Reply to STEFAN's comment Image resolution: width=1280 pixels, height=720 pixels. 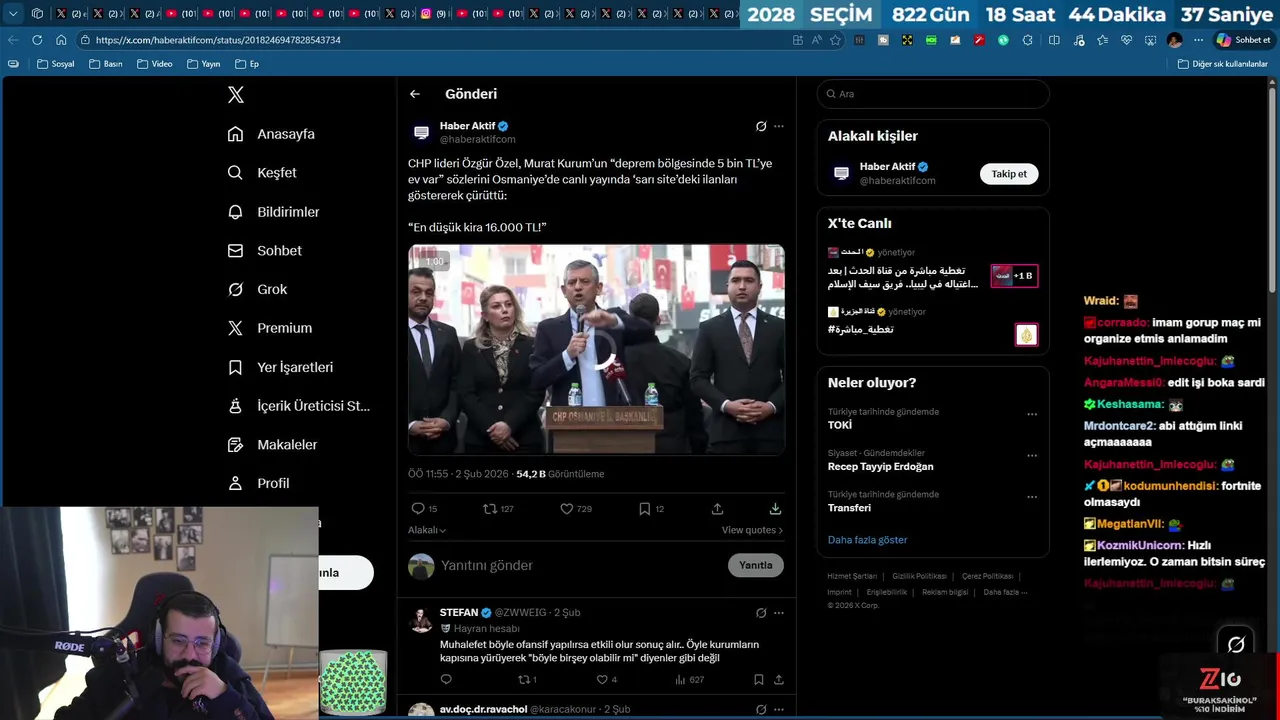446,680
